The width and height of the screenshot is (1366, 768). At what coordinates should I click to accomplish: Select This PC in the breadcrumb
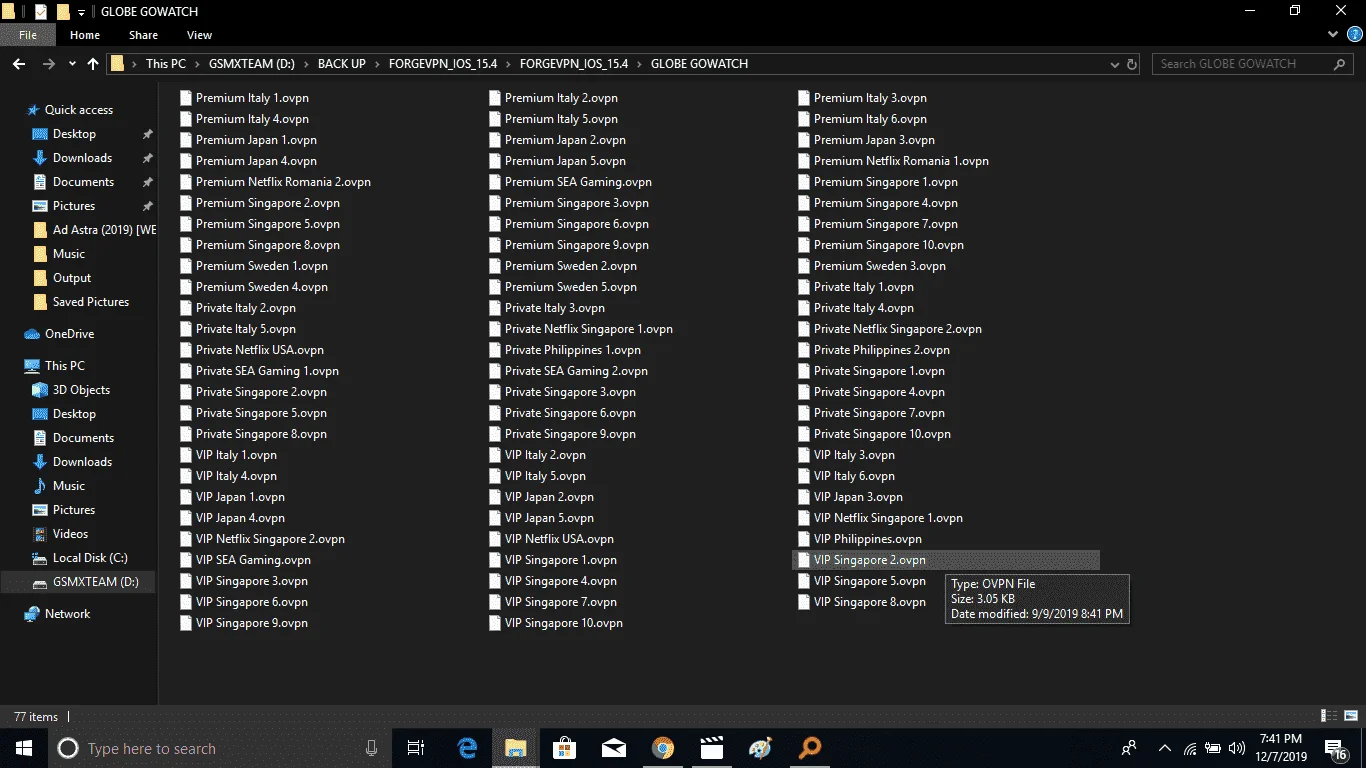[166, 63]
